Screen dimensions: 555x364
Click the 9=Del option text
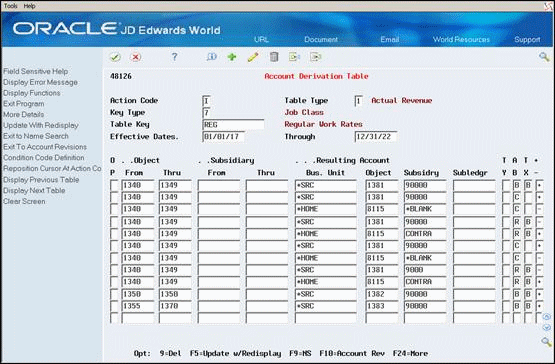(x=170, y=353)
